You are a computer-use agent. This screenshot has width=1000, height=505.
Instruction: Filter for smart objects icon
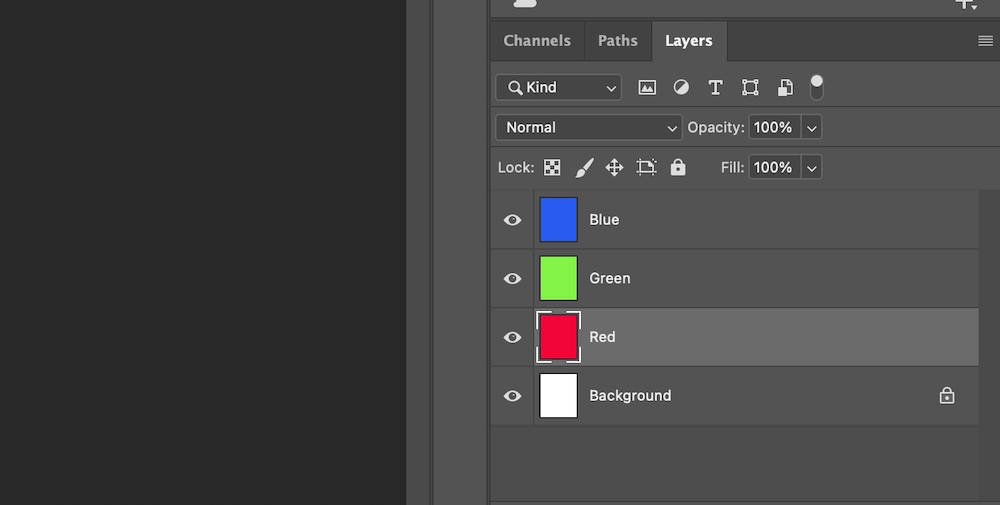click(785, 88)
